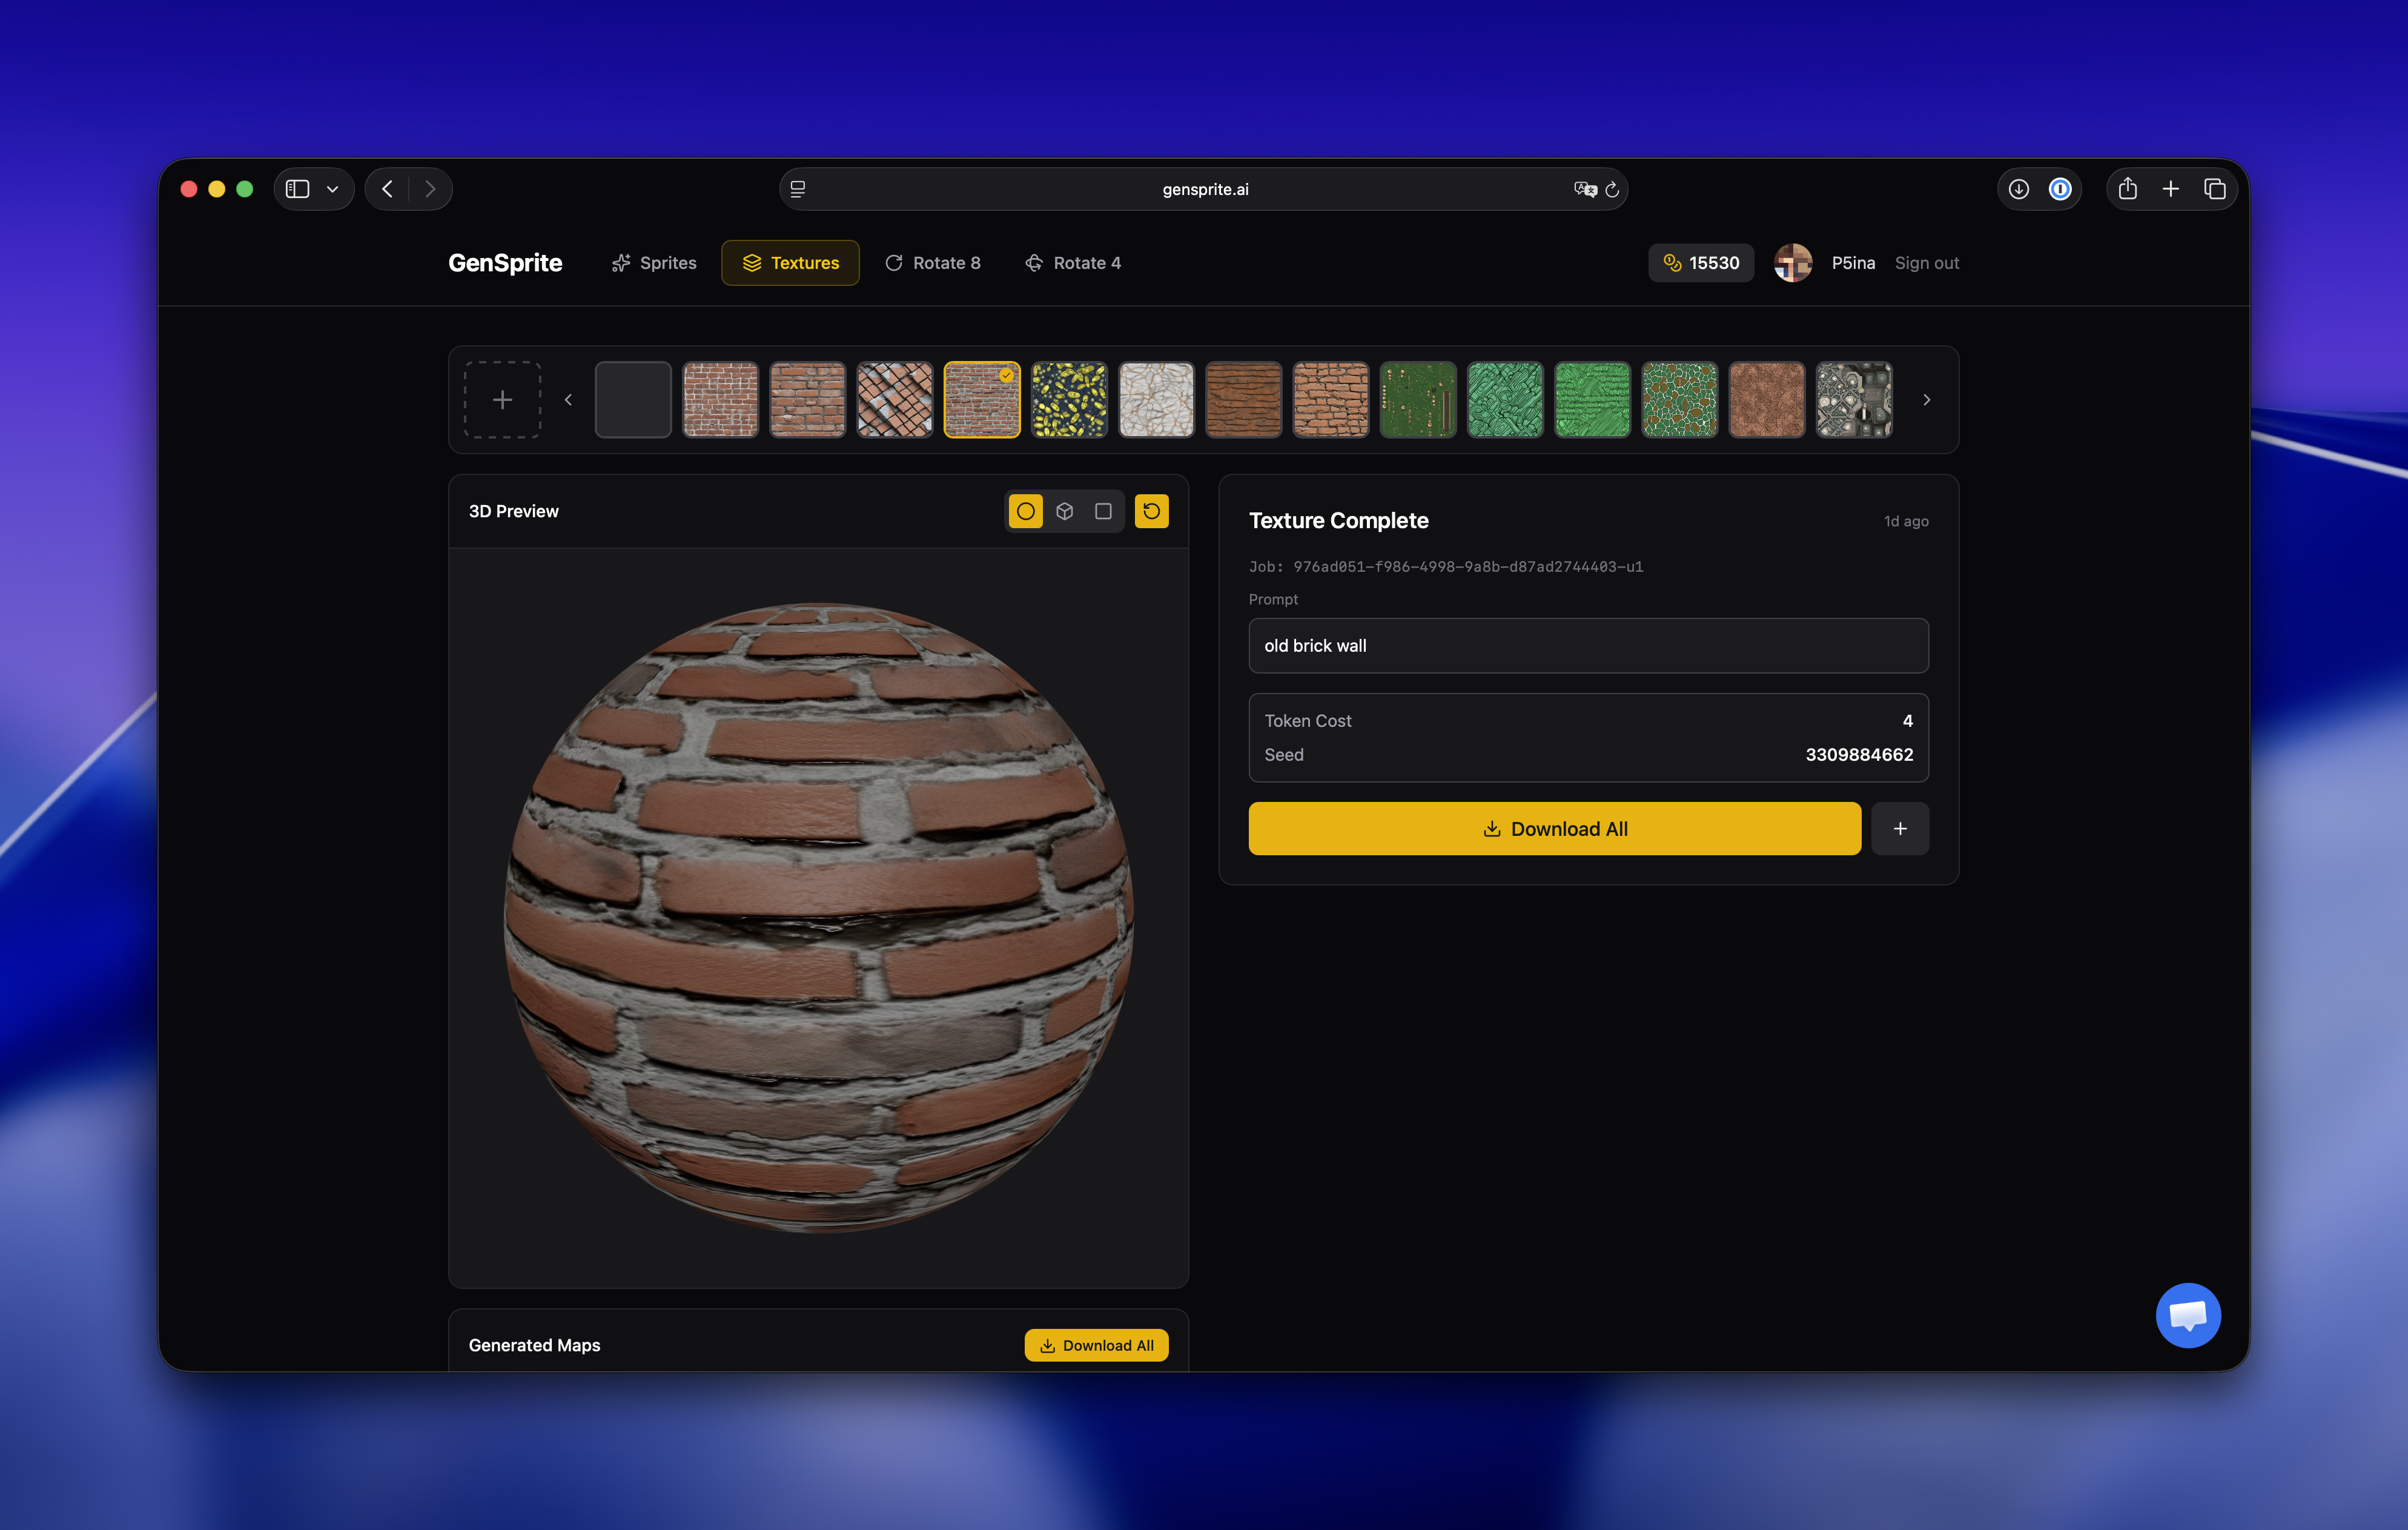Image resolution: width=2408 pixels, height=1530 pixels.
Task: Open the tab overview icon
Action: pyautogui.click(x=2214, y=189)
